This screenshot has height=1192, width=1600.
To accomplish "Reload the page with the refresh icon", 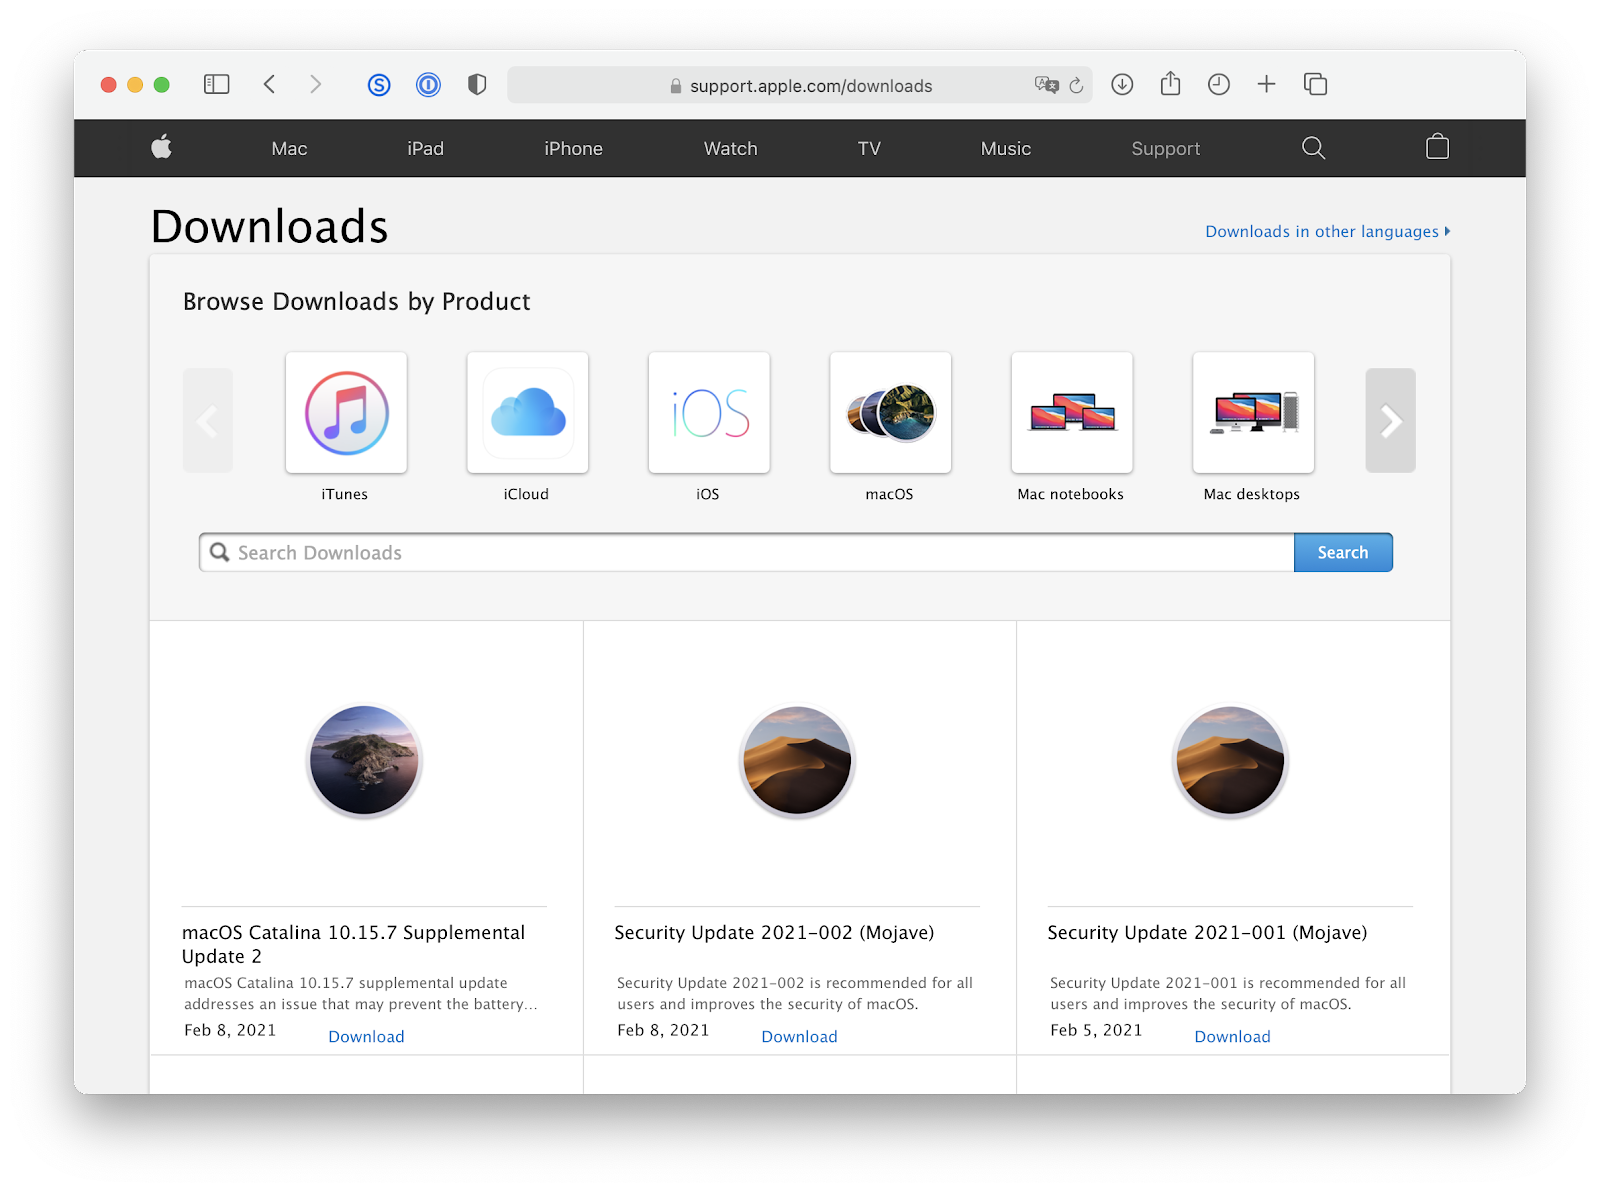I will pos(1076,85).
